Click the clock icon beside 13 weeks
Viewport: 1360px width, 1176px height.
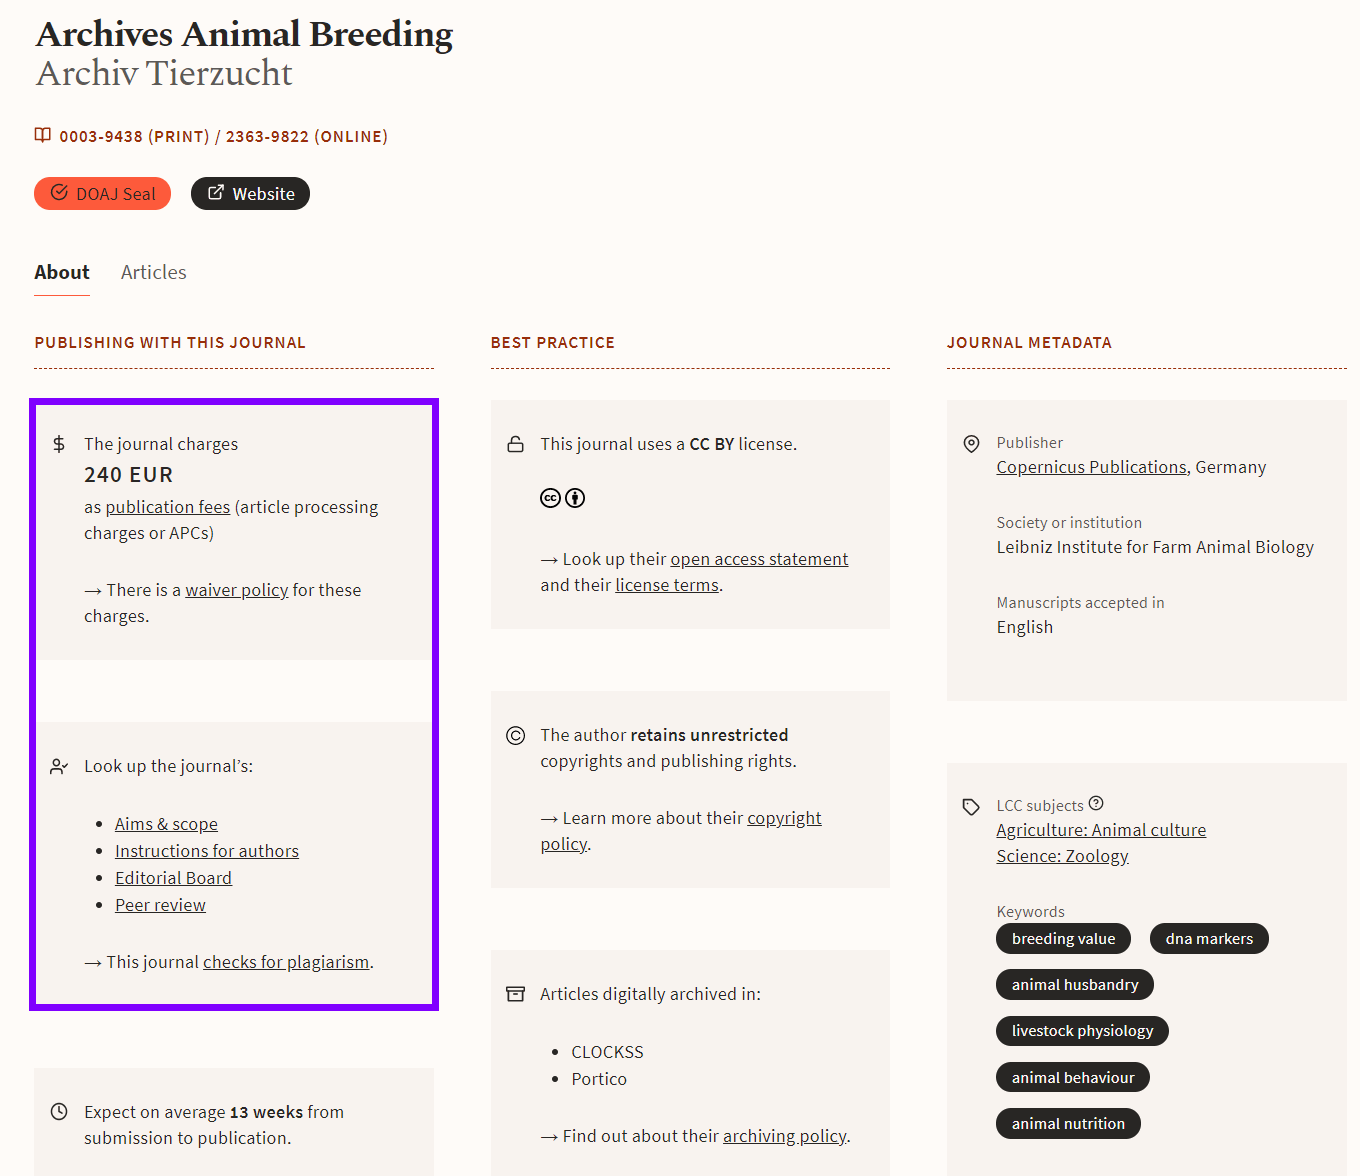[x=59, y=1112]
